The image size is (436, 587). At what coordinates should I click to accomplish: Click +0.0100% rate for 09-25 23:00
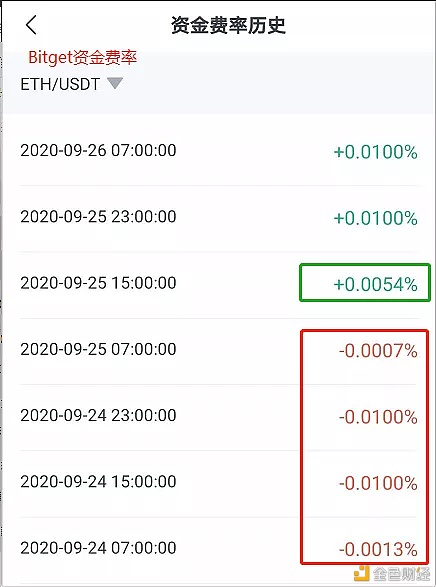tap(375, 218)
